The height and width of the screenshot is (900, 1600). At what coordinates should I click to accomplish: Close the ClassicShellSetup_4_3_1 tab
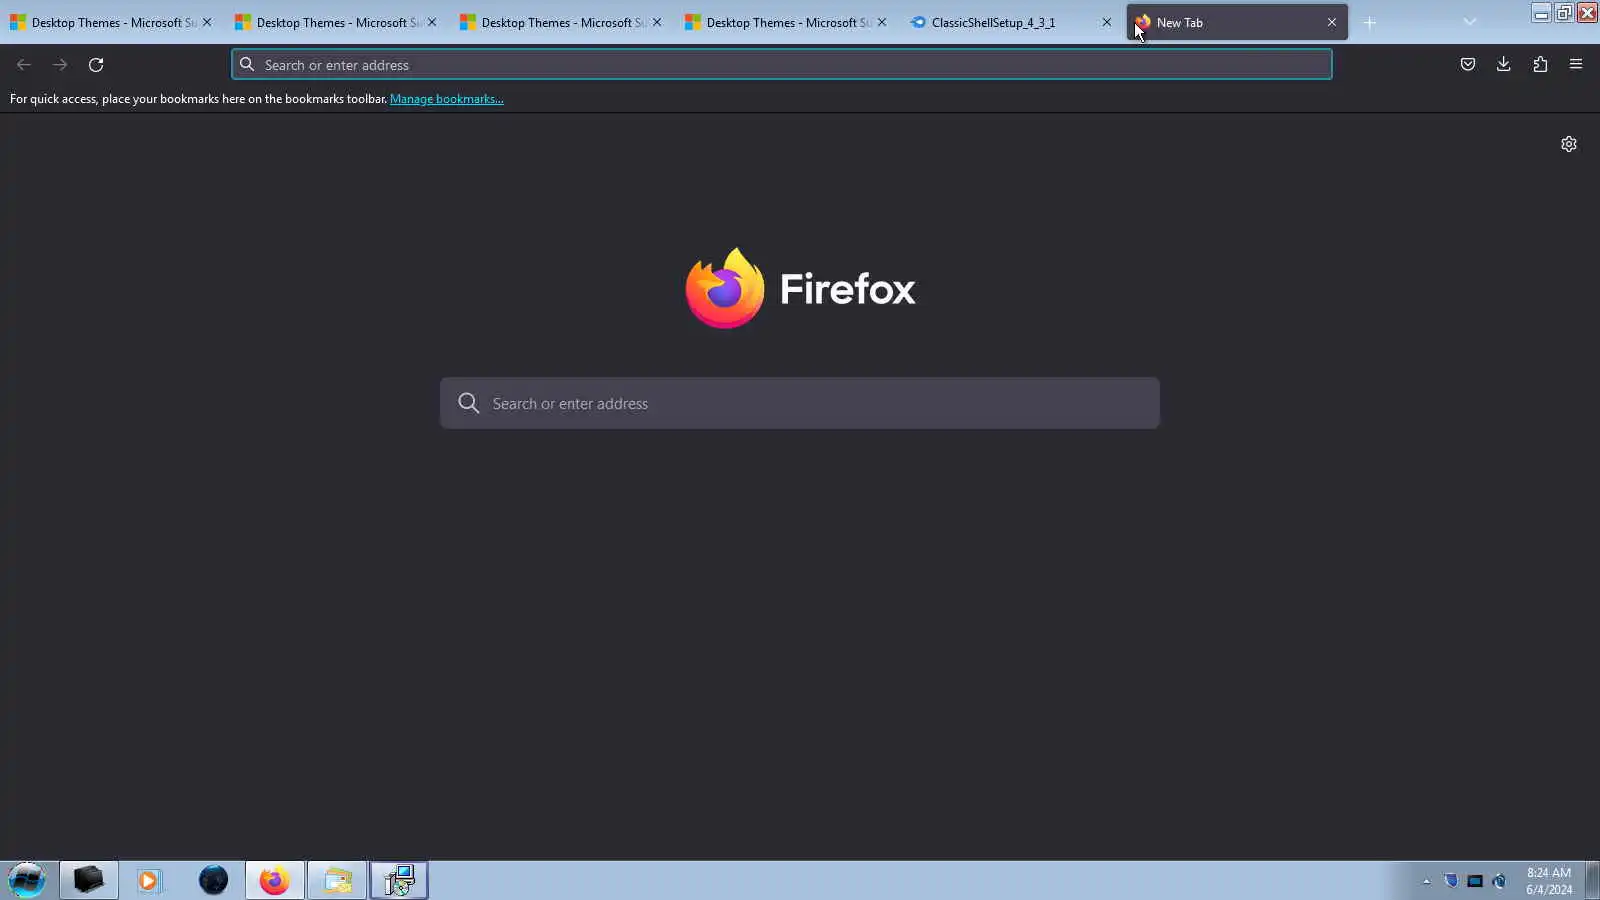[1107, 22]
